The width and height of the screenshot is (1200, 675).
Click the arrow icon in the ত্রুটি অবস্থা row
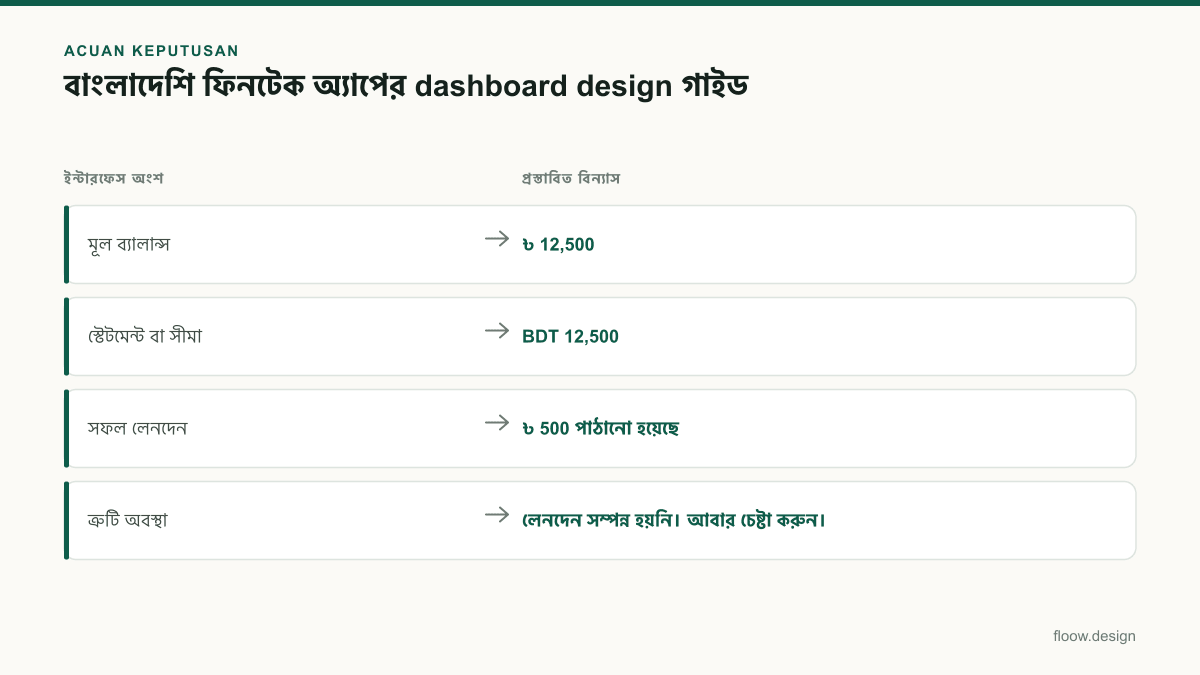click(x=497, y=514)
